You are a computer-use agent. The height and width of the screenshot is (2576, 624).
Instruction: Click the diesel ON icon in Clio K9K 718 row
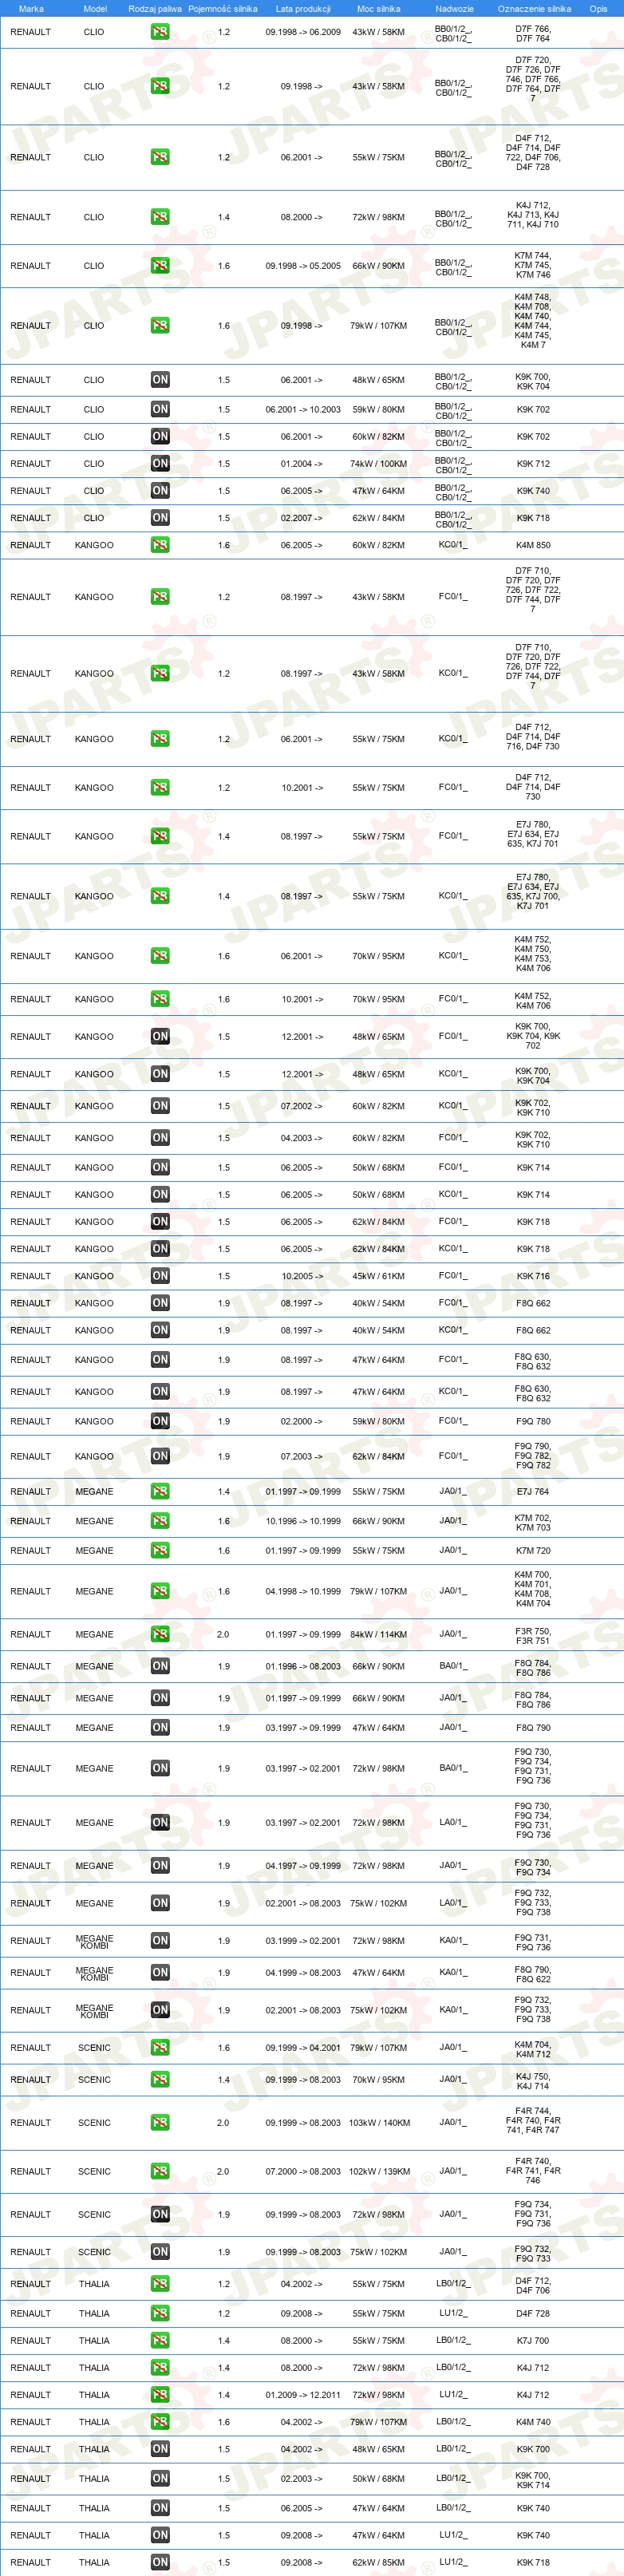click(160, 518)
